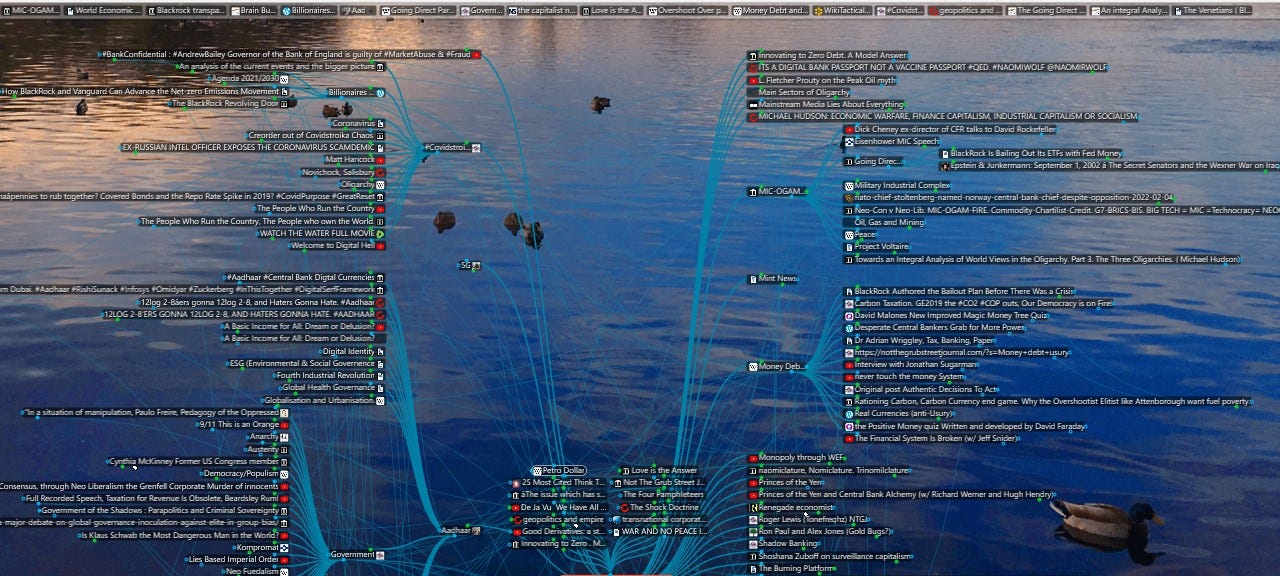This screenshot has height=576, width=1280.
Task: Click the icon inside Petro Dollar node
Action: pos(538,470)
